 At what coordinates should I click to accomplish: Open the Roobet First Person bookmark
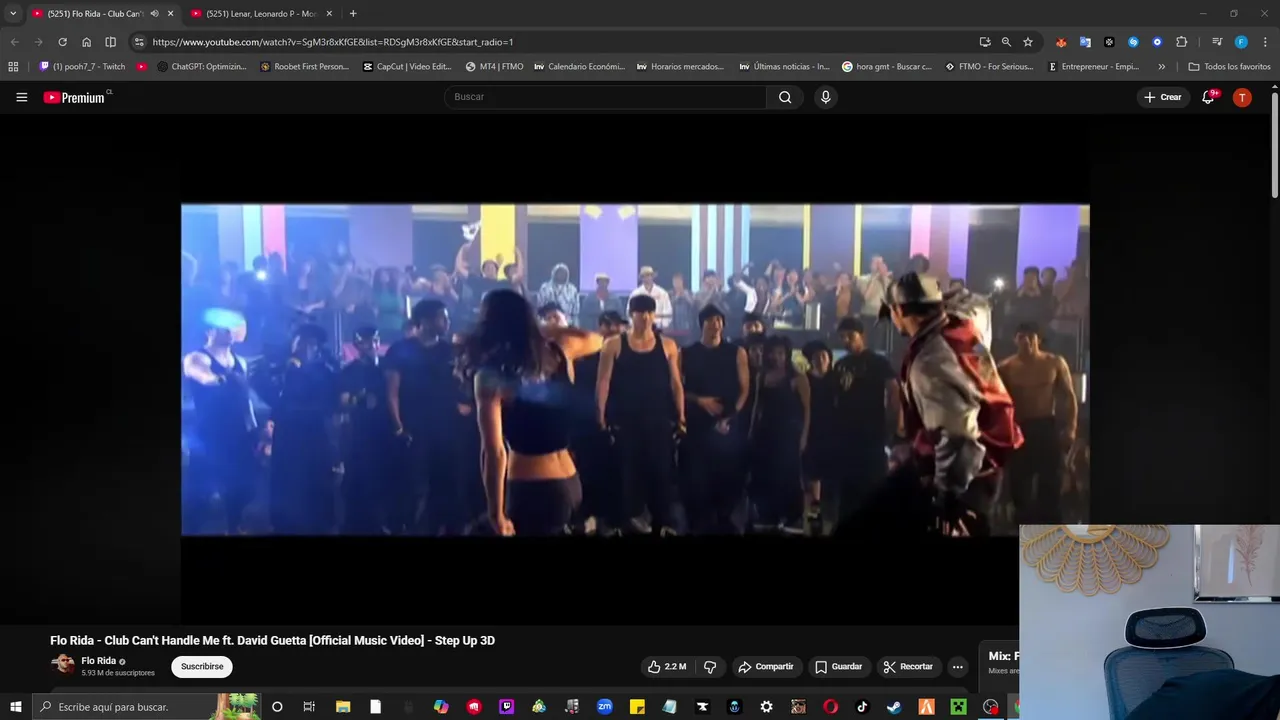[305, 67]
